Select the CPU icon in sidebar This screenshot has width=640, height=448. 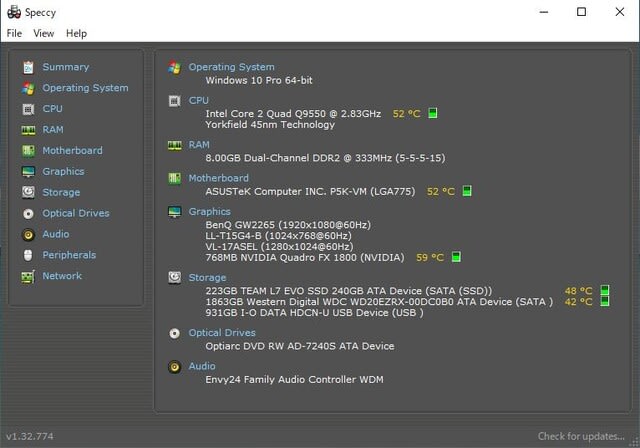tap(28, 109)
